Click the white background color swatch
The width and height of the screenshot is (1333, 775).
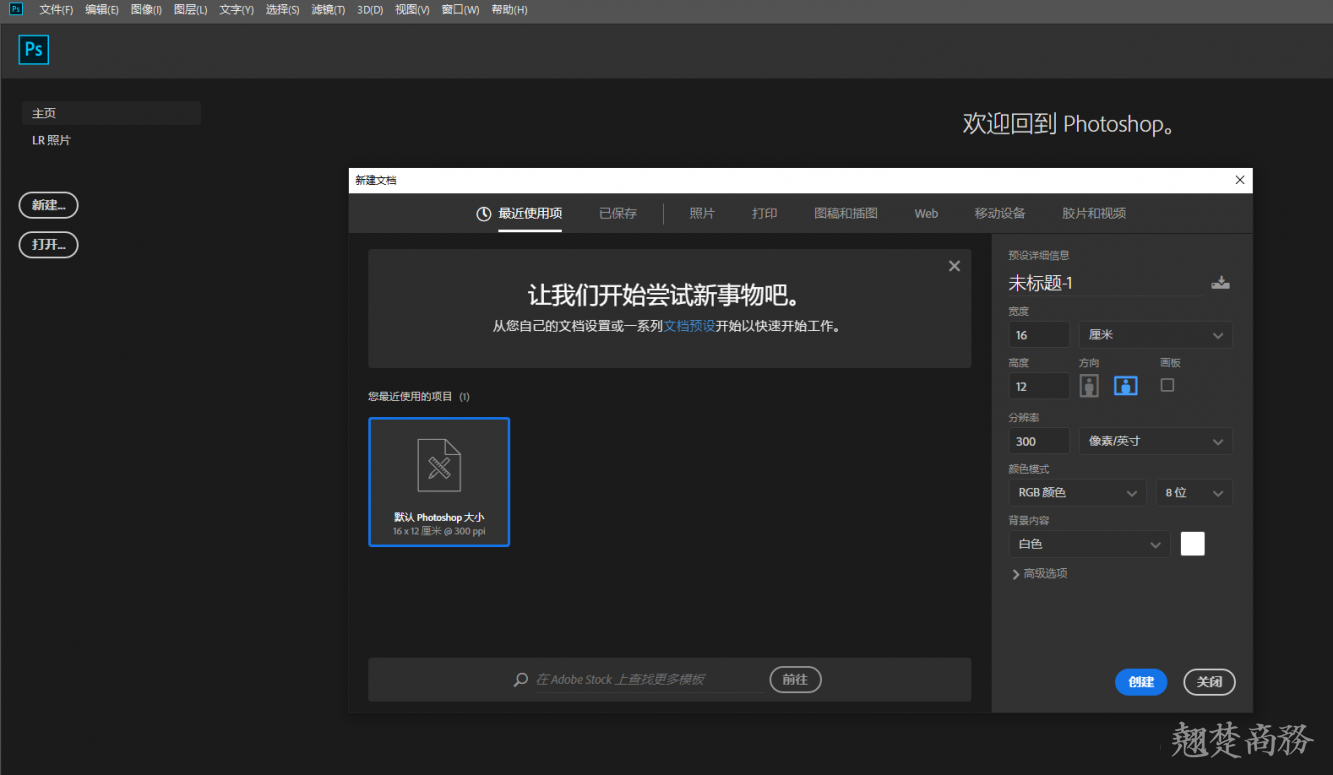pos(1193,543)
